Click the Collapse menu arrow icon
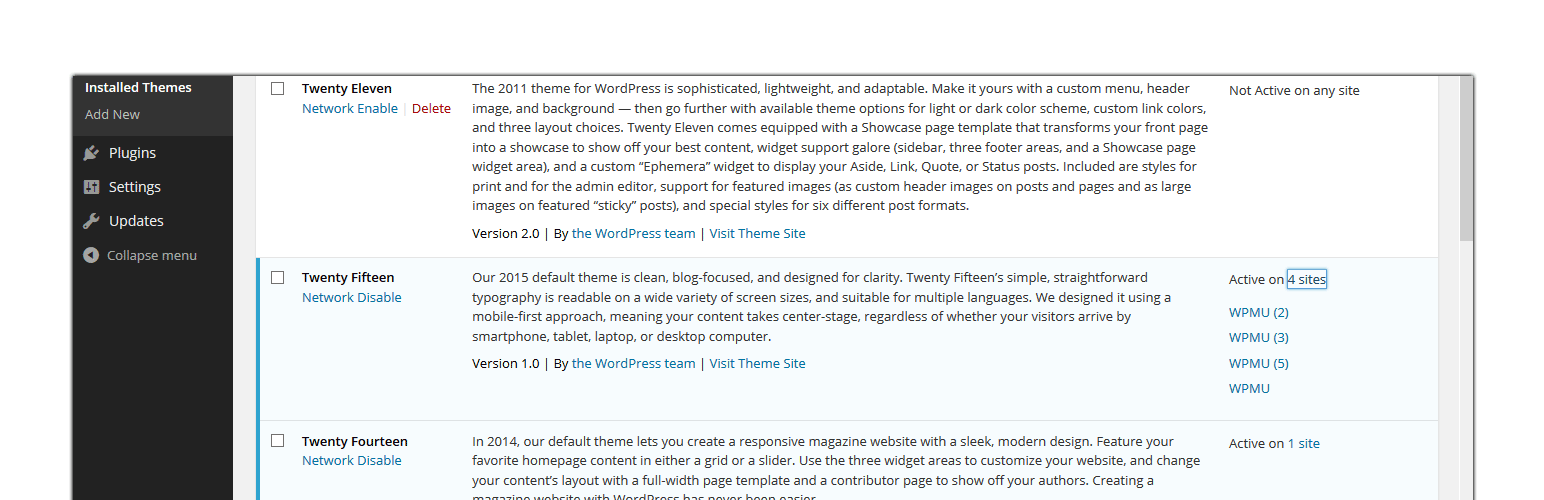 (x=92, y=255)
